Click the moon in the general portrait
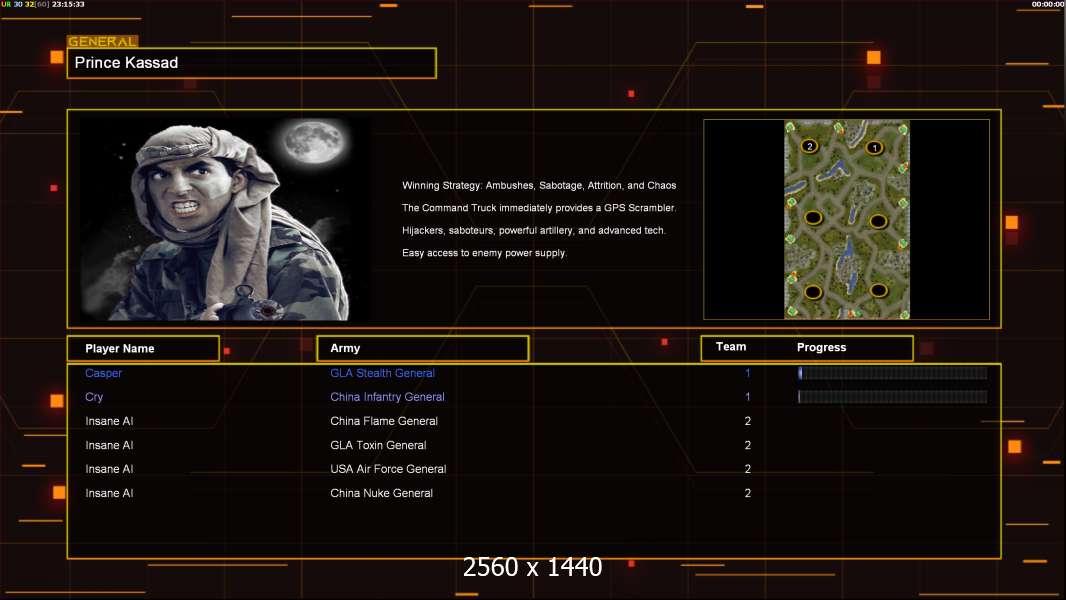Image resolution: width=1066 pixels, height=600 pixels. (313, 142)
